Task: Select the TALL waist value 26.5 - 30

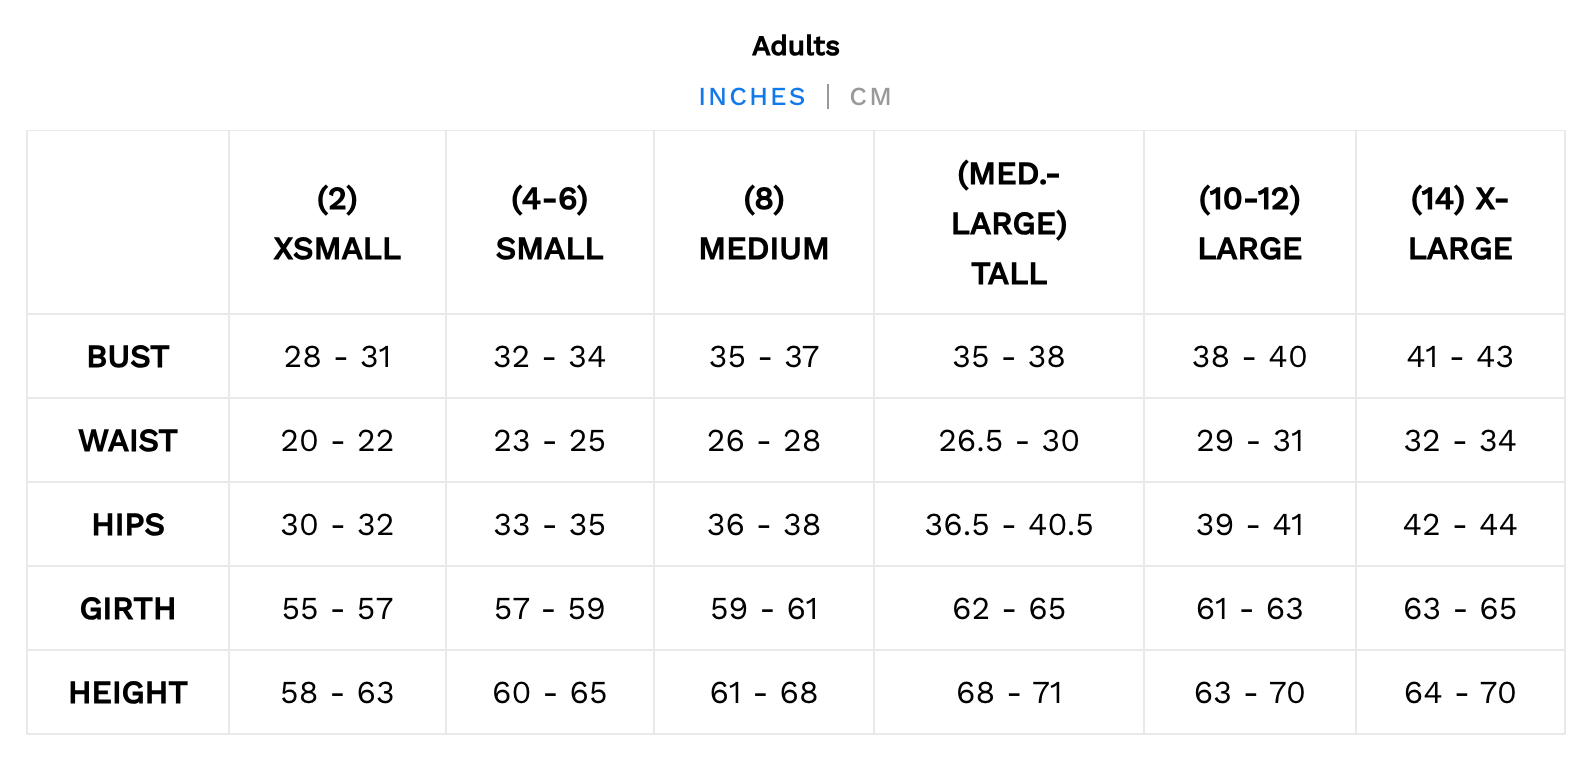Action: click(1009, 441)
